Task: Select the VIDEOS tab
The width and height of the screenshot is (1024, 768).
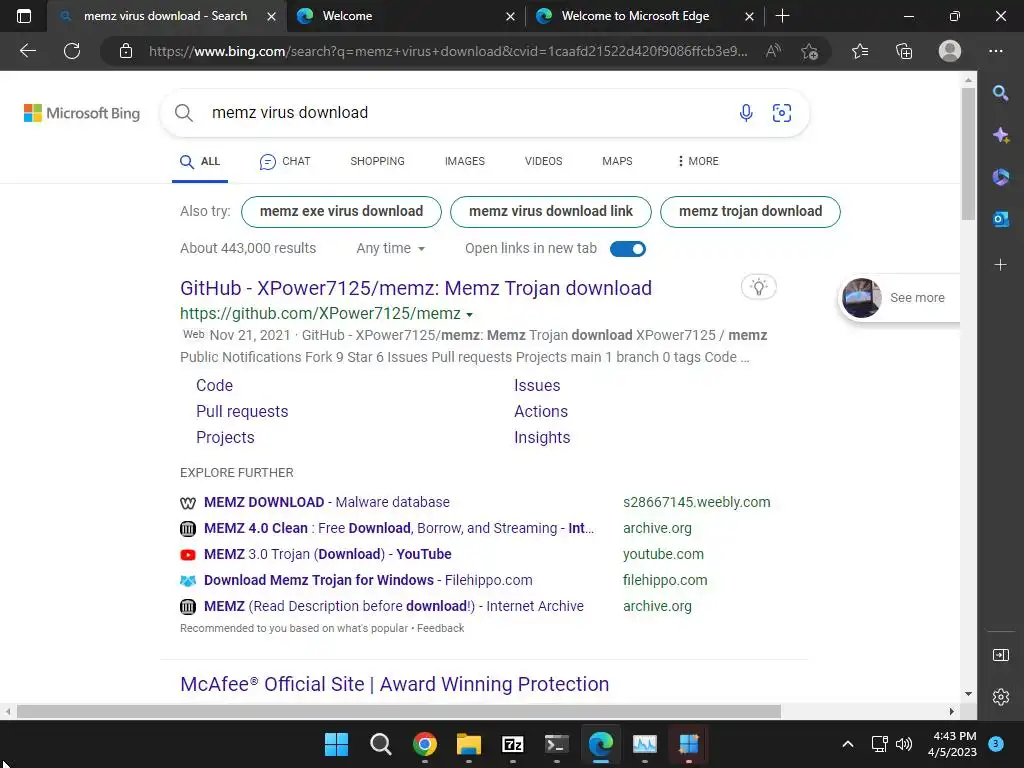Action: (543, 161)
